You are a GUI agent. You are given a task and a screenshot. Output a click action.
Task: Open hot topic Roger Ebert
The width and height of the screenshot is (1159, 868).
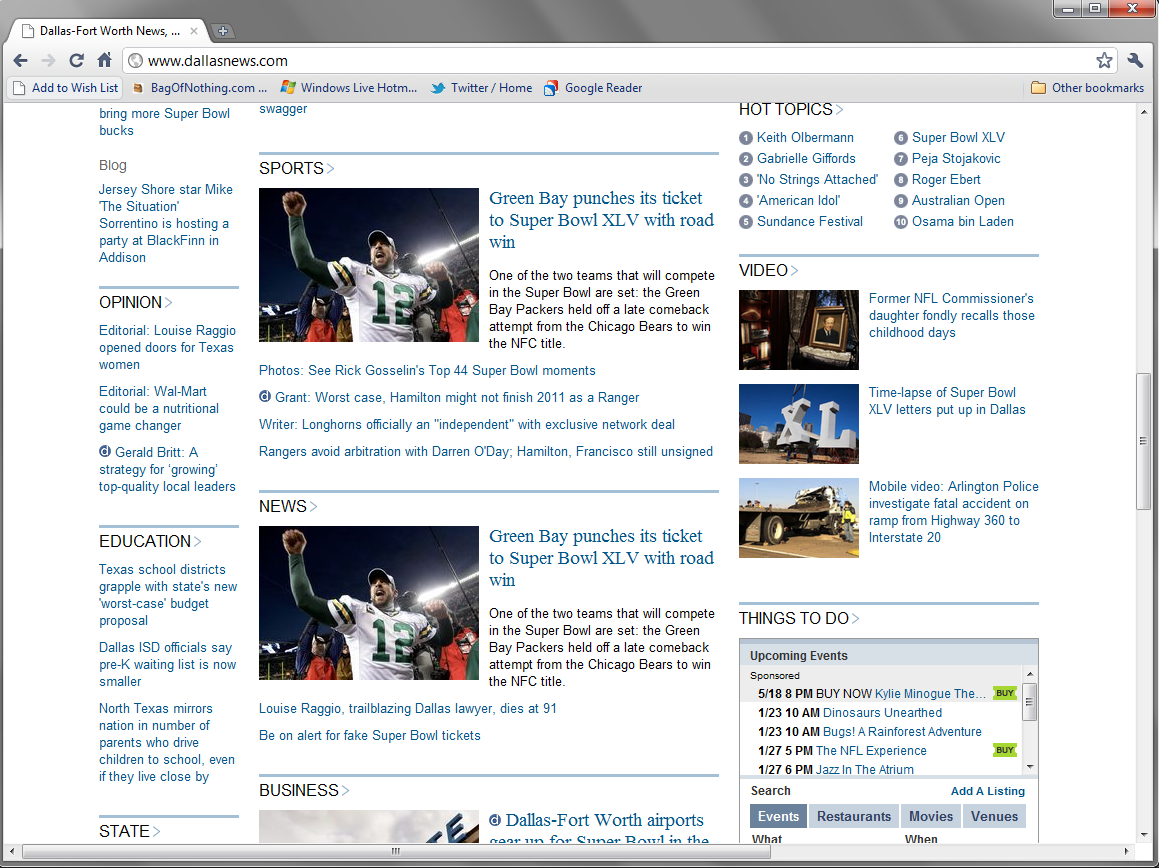[946, 180]
